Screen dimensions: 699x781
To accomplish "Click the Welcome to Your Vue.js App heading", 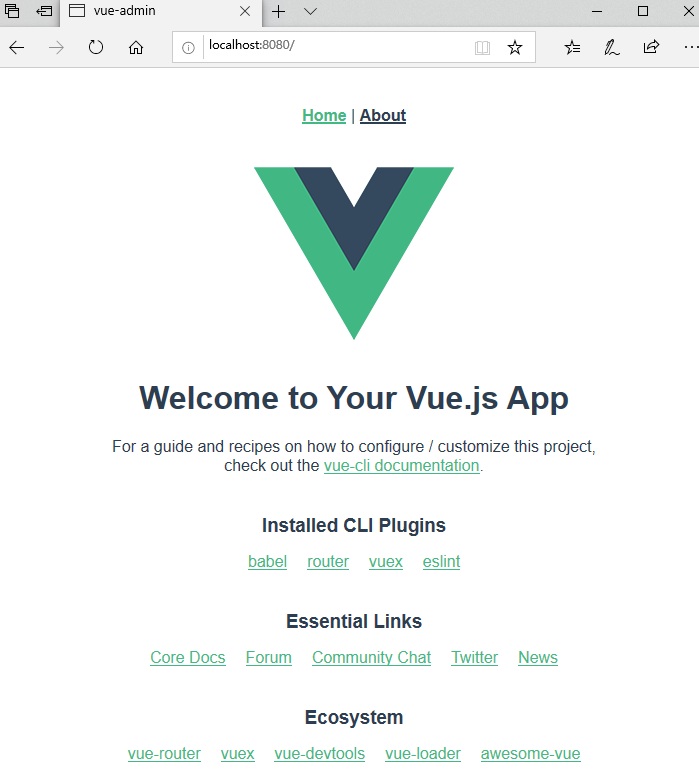I will [x=354, y=398].
